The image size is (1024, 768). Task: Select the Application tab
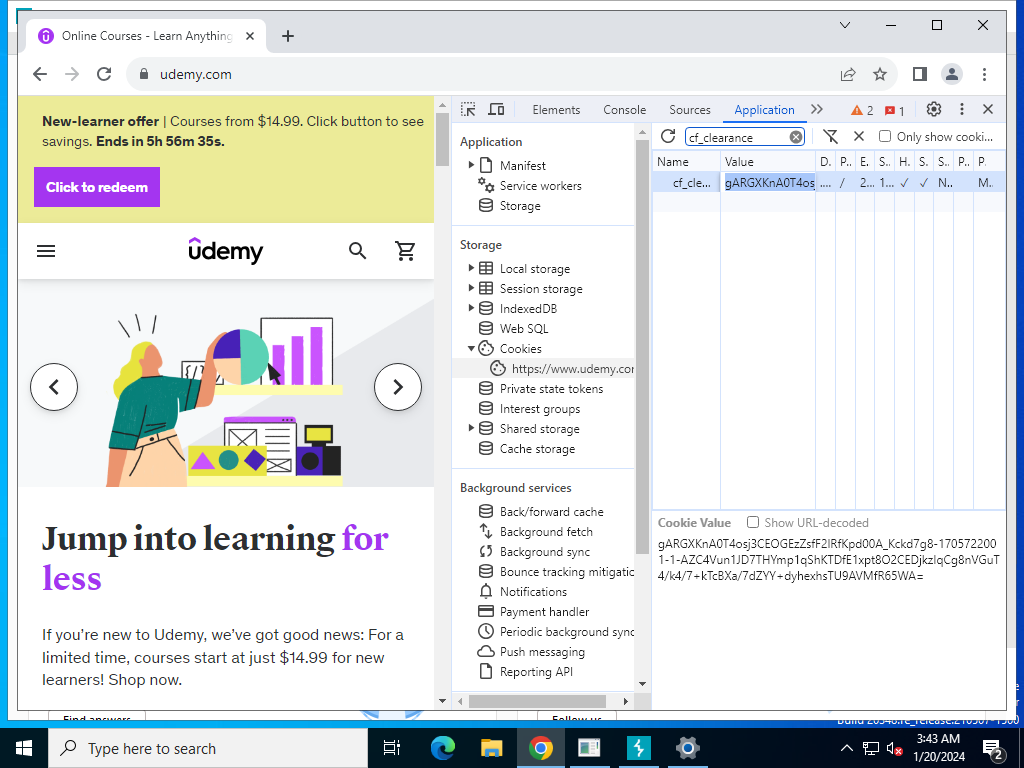764,110
